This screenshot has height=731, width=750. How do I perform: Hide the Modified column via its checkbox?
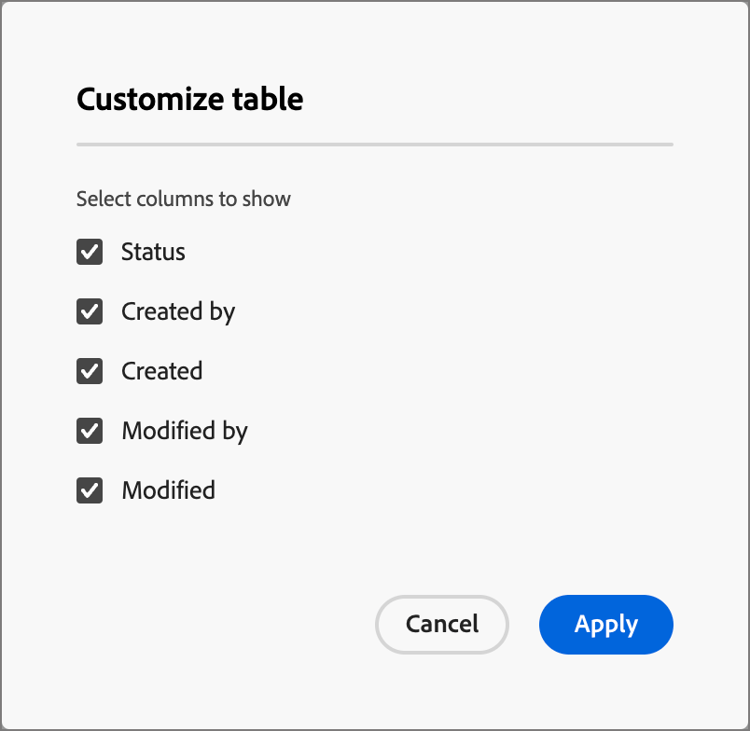tap(90, 490)
